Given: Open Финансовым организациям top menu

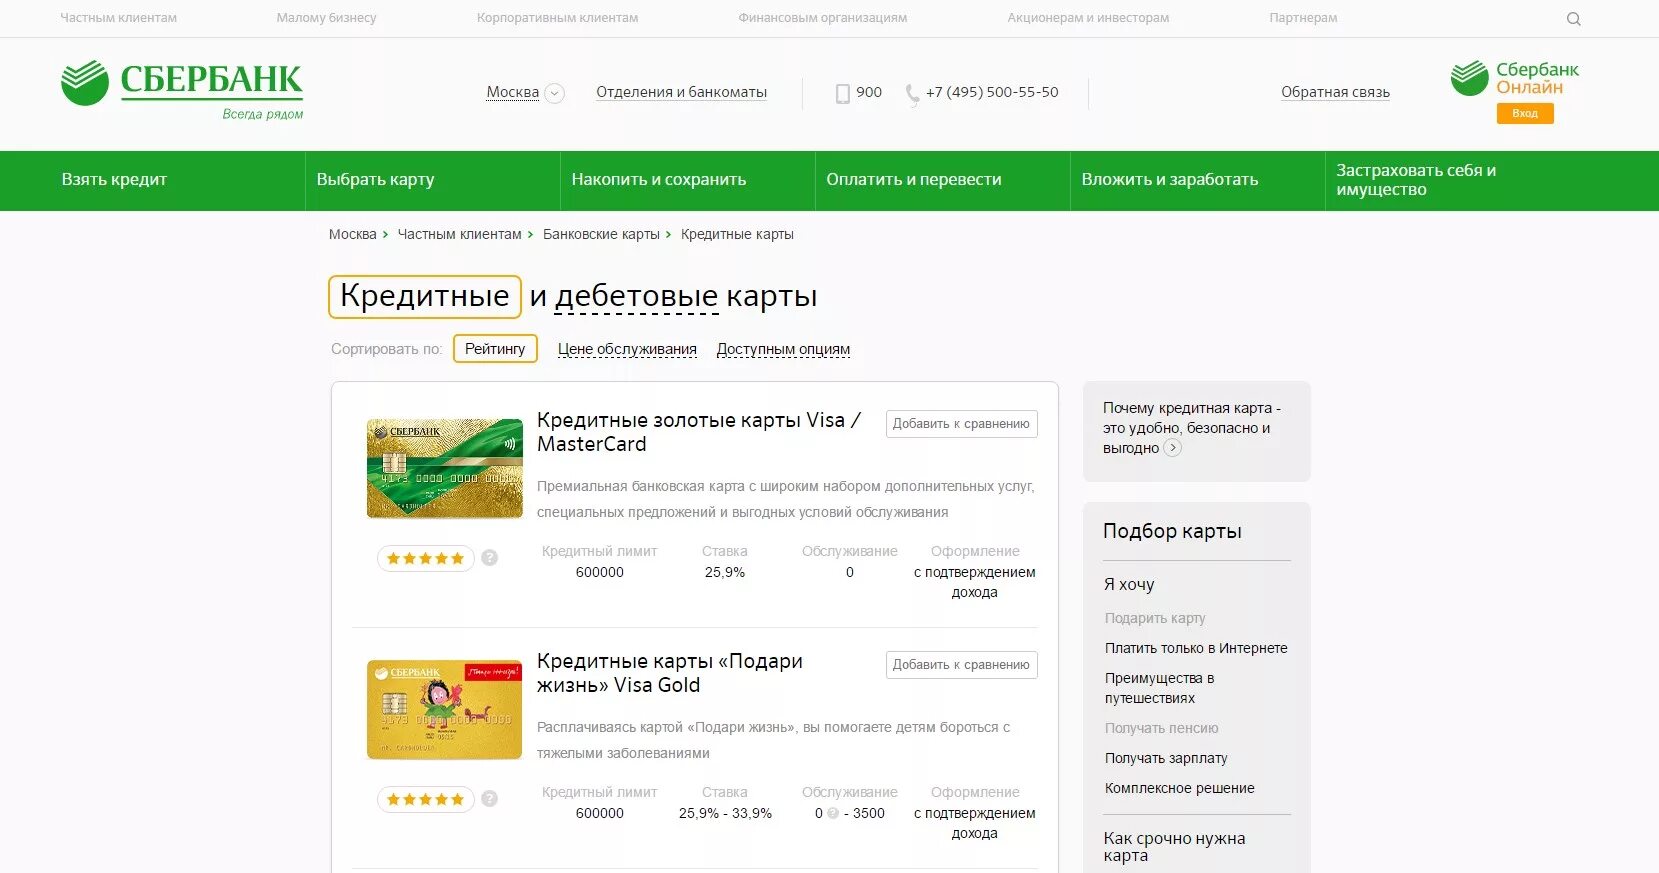Looking at the screenshot, I should (x=822, y=18).
